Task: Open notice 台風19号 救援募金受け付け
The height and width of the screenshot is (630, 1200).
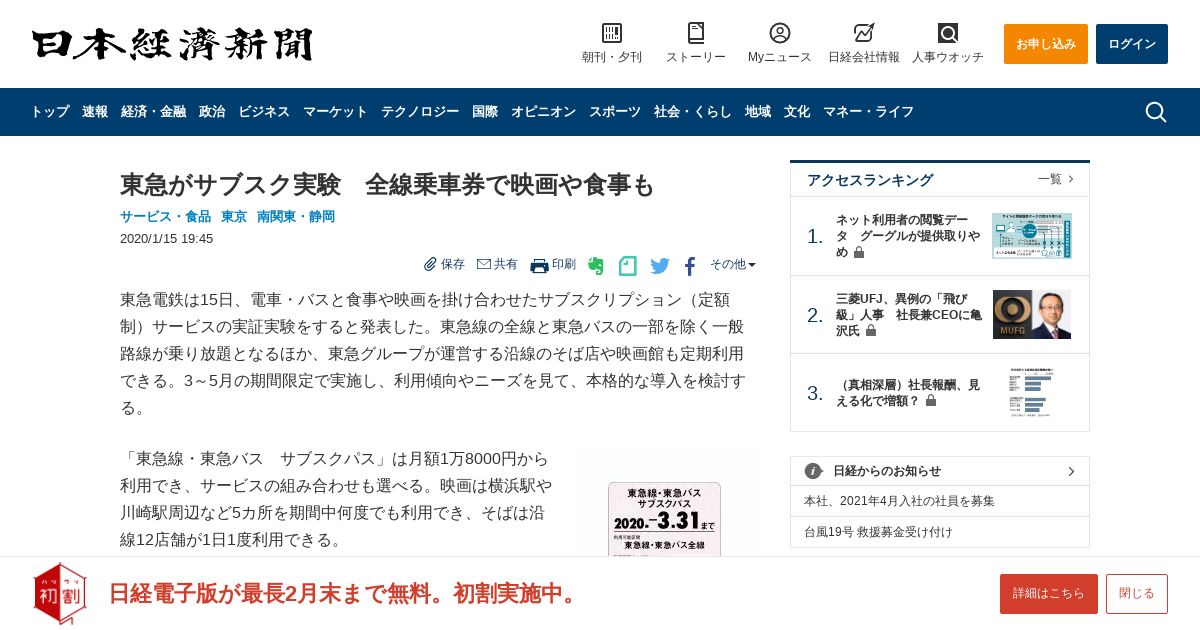Action: pos(878,532)
